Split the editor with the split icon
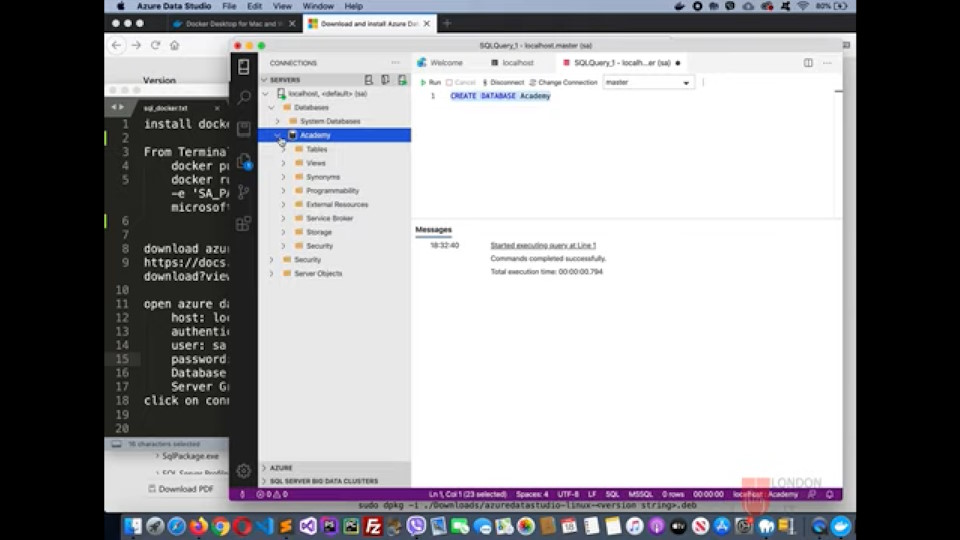960x540 pixels. pyautogui.click(x=808, y=62)
